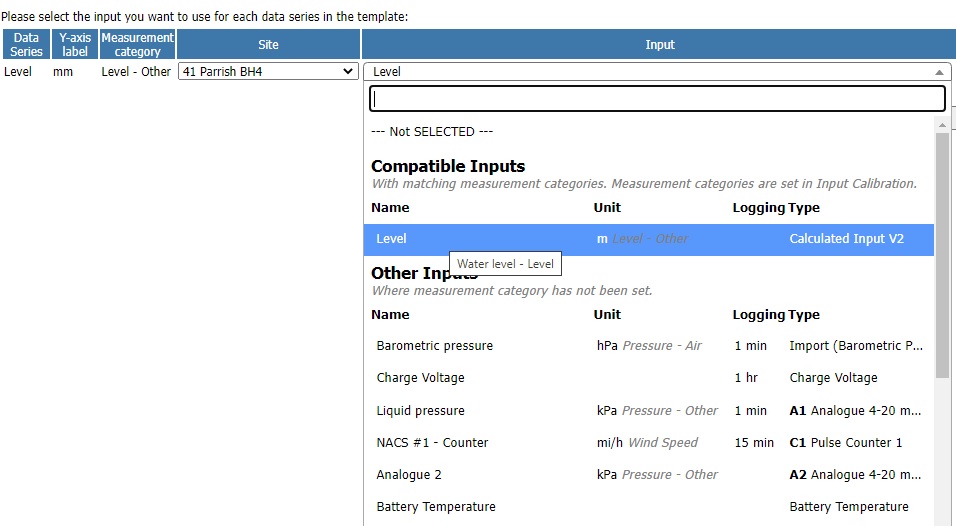Collapse the Input dropdown showing Level
The height and width of the screenshot is (526, 956).
tap(658, 72)
